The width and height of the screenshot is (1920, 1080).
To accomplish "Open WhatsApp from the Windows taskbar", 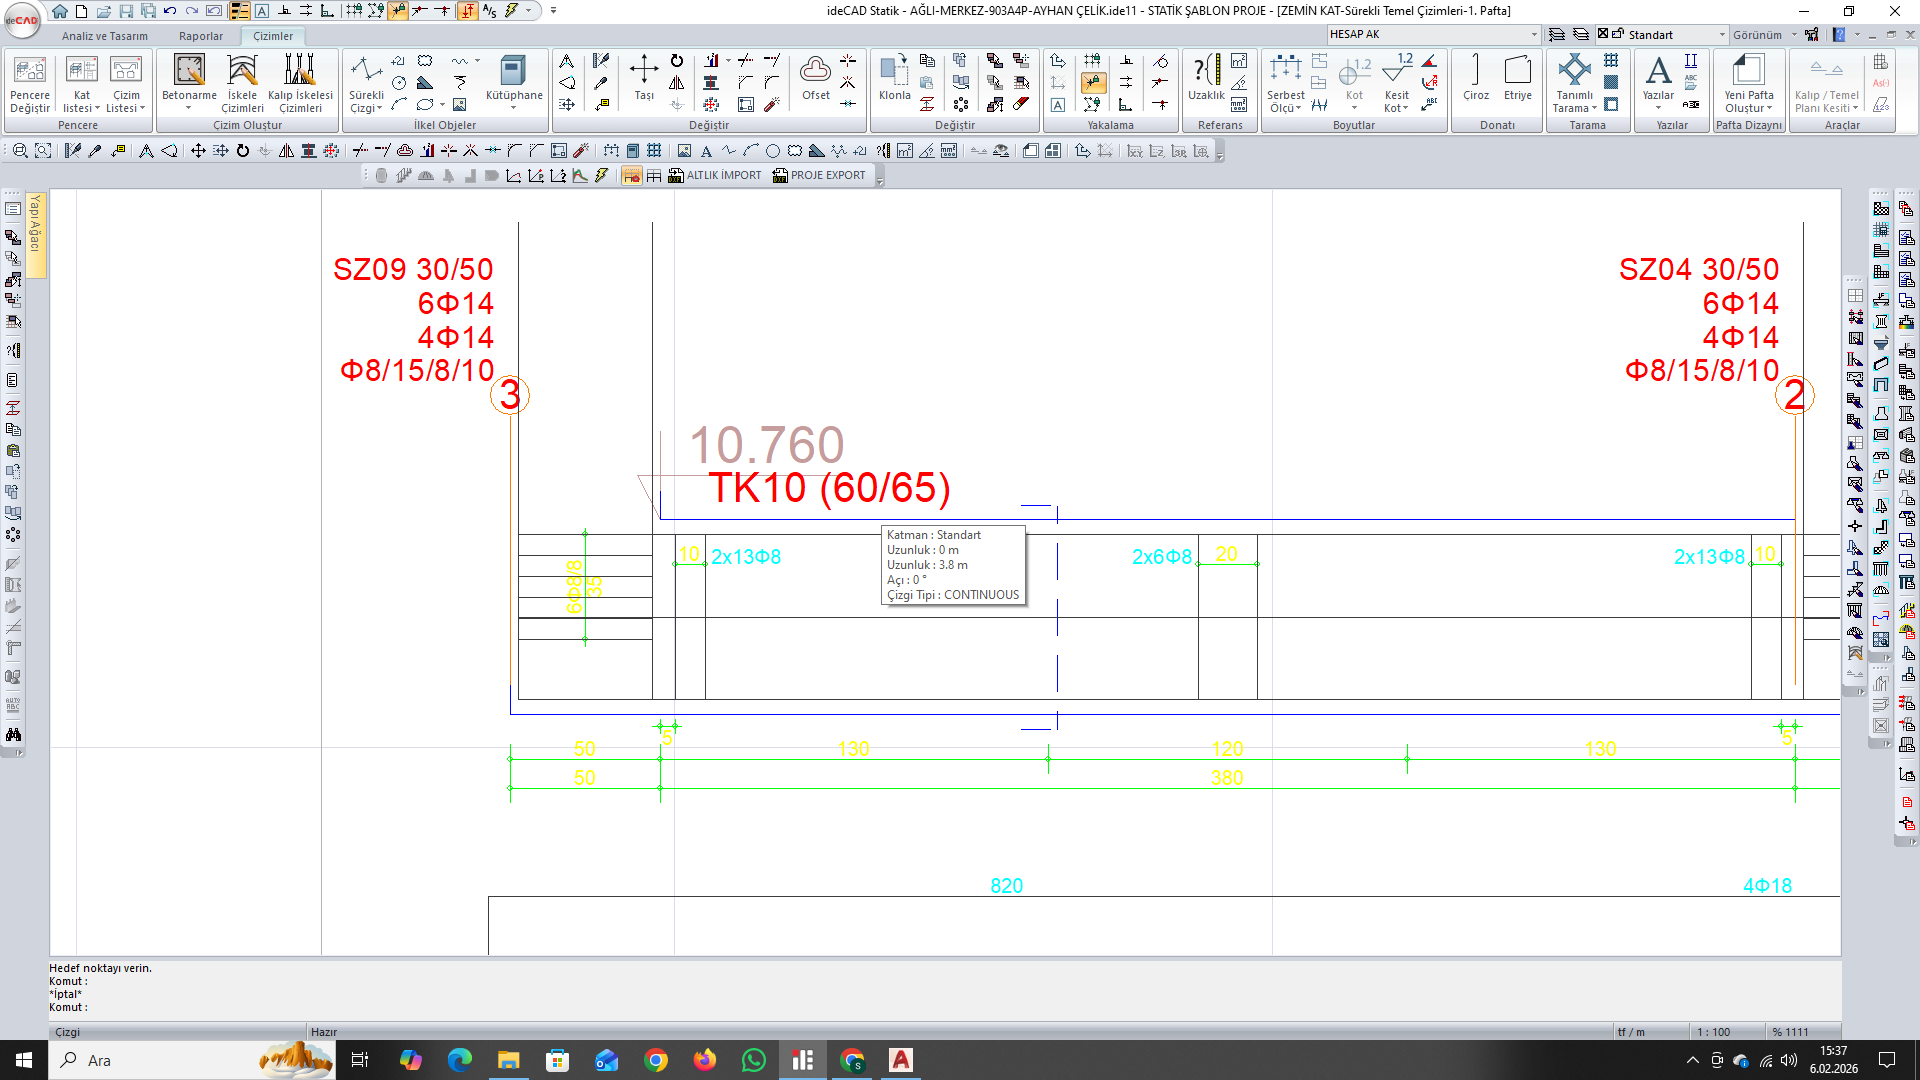I will click(754, 1060).
